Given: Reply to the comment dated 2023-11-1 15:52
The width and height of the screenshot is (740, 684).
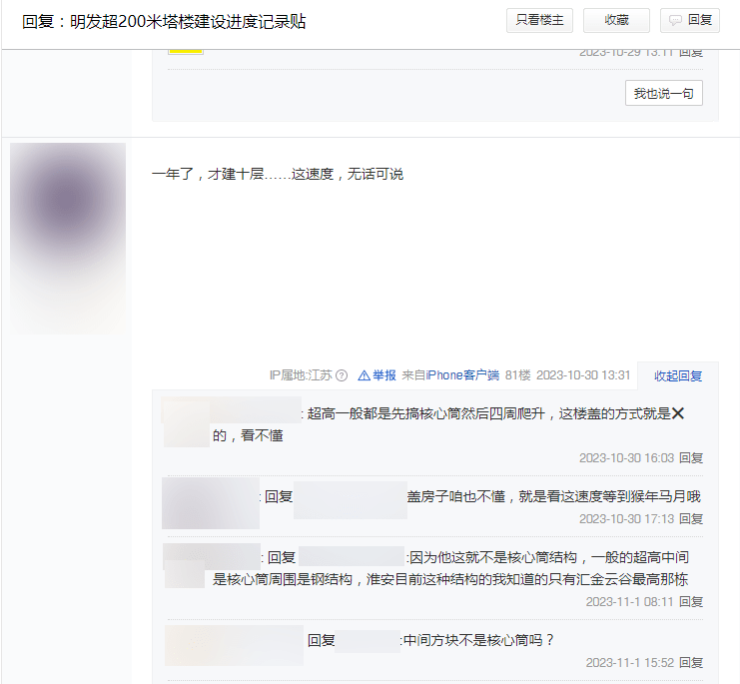Looking at the screenshot, I should point(691,663).
